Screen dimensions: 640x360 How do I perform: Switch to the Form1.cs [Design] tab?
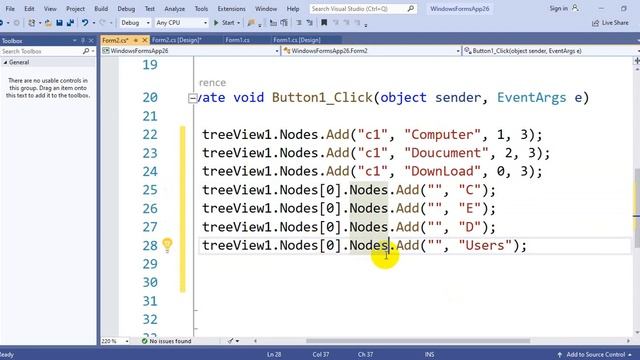pyautogui.click(x=297, y=40)
